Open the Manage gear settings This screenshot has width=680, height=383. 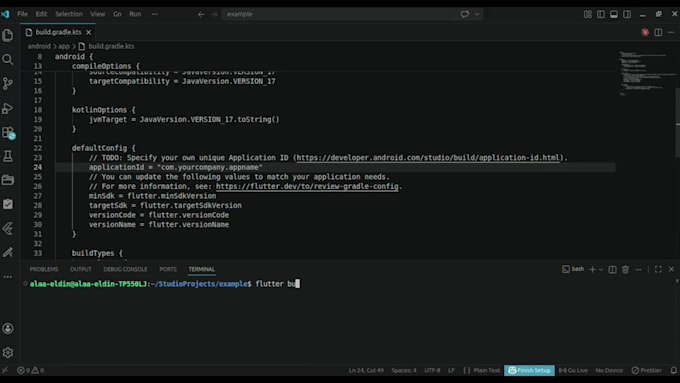coord(8,353)
